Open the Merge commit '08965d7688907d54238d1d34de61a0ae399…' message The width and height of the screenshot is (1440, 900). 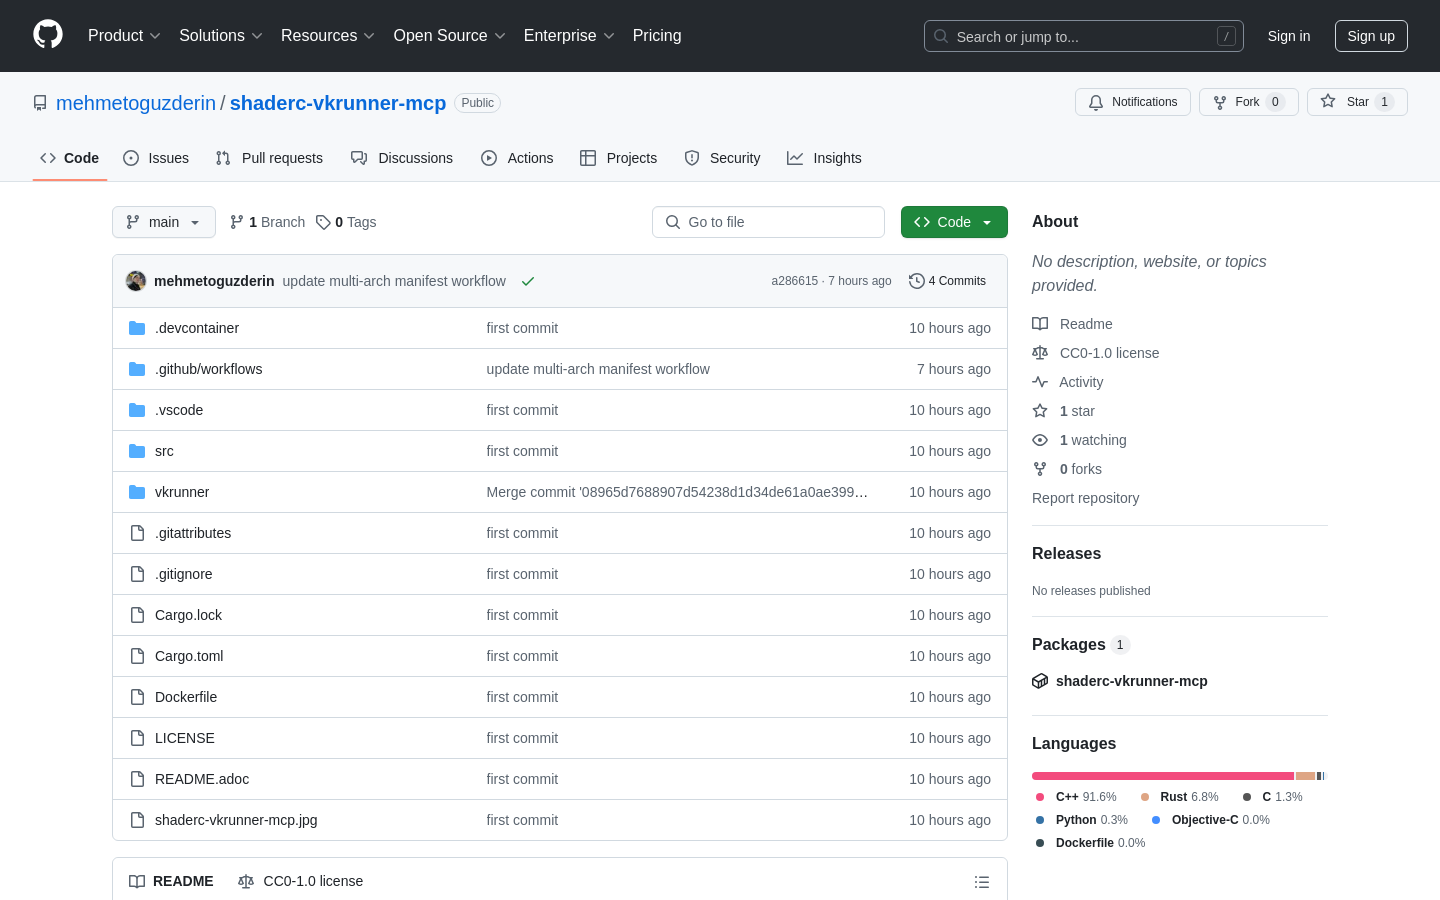(x=677, y=492)
